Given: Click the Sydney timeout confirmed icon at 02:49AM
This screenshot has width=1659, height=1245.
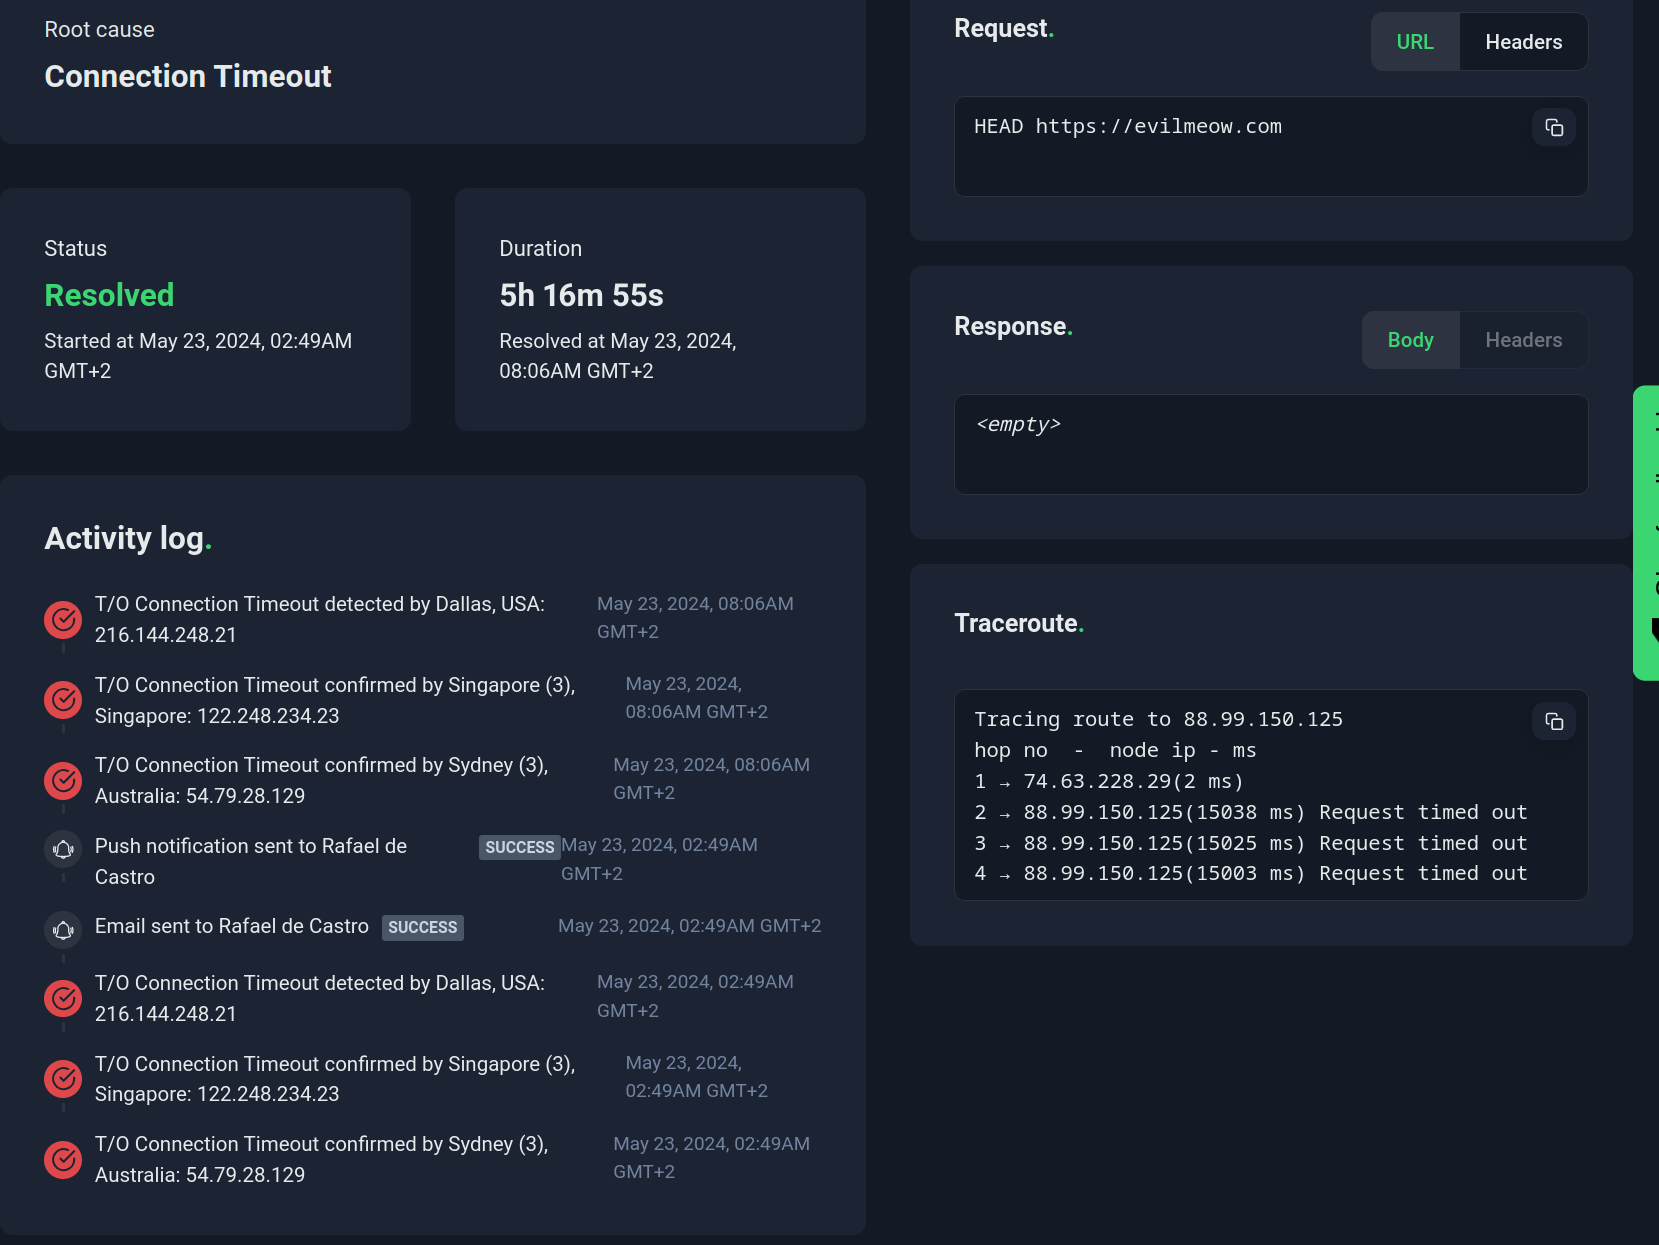Looking at the screenshot, I should (63, 1159).
